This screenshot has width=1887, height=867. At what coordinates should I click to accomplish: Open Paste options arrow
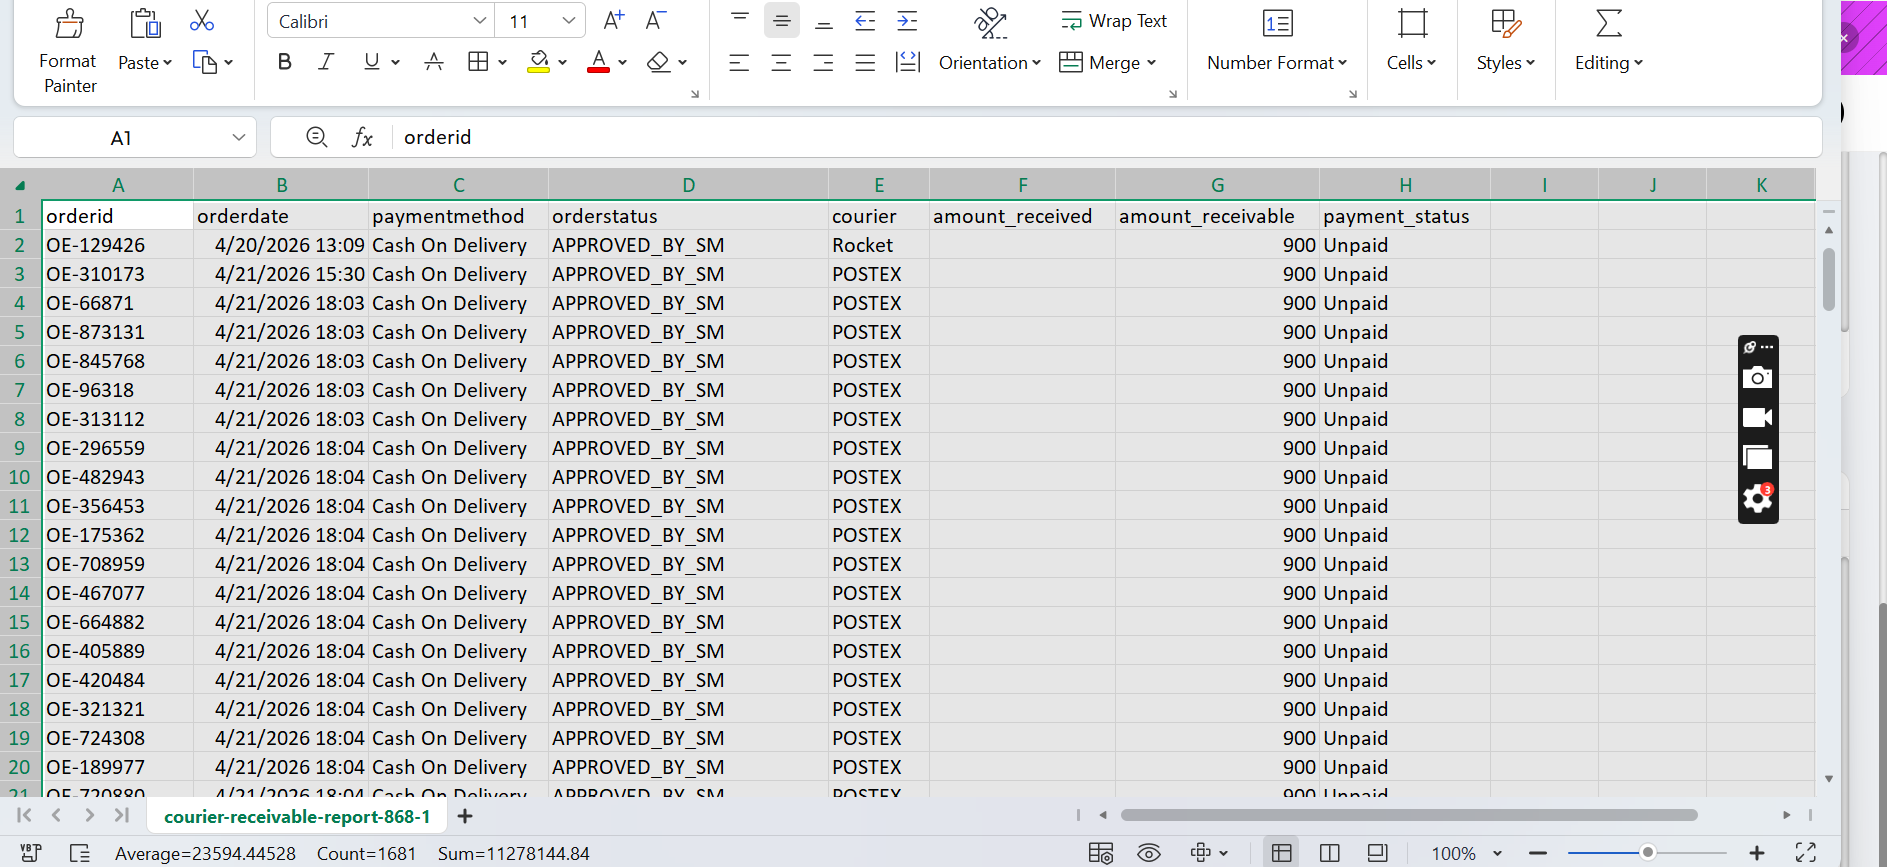click(x=168, y=63)
